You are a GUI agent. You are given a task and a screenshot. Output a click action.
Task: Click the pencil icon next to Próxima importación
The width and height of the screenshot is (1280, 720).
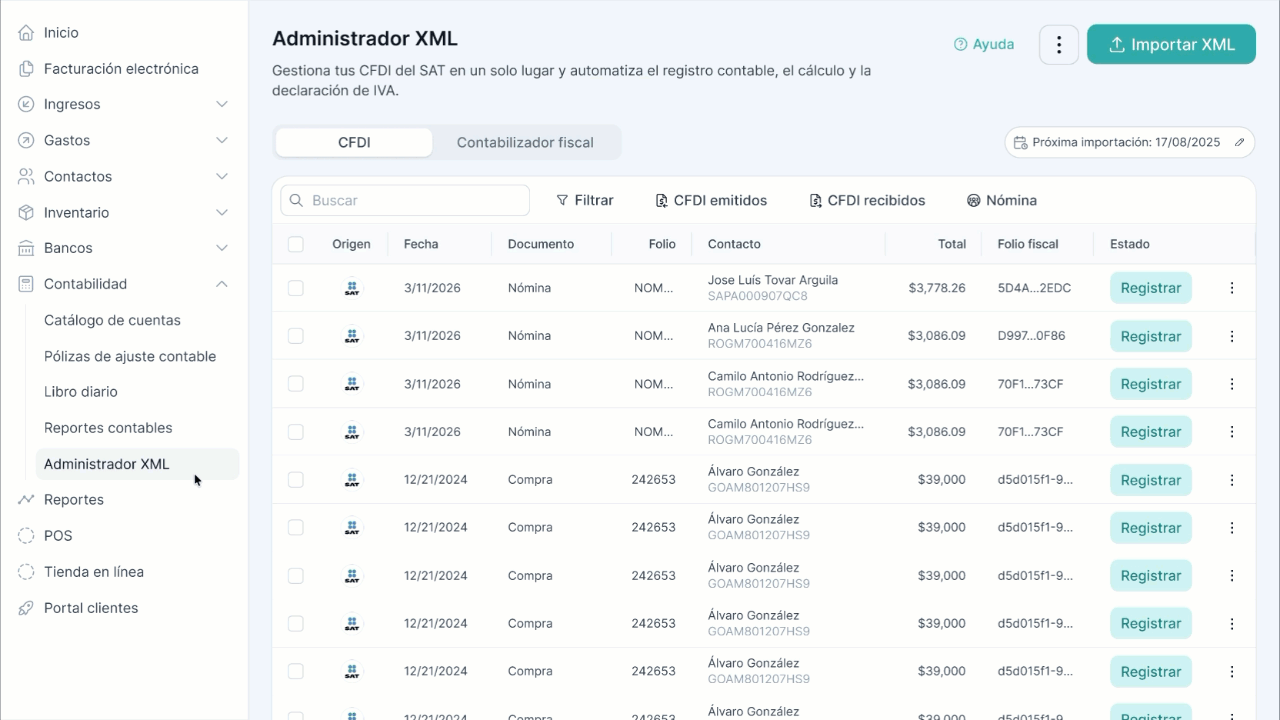[x=1239, y=142]
